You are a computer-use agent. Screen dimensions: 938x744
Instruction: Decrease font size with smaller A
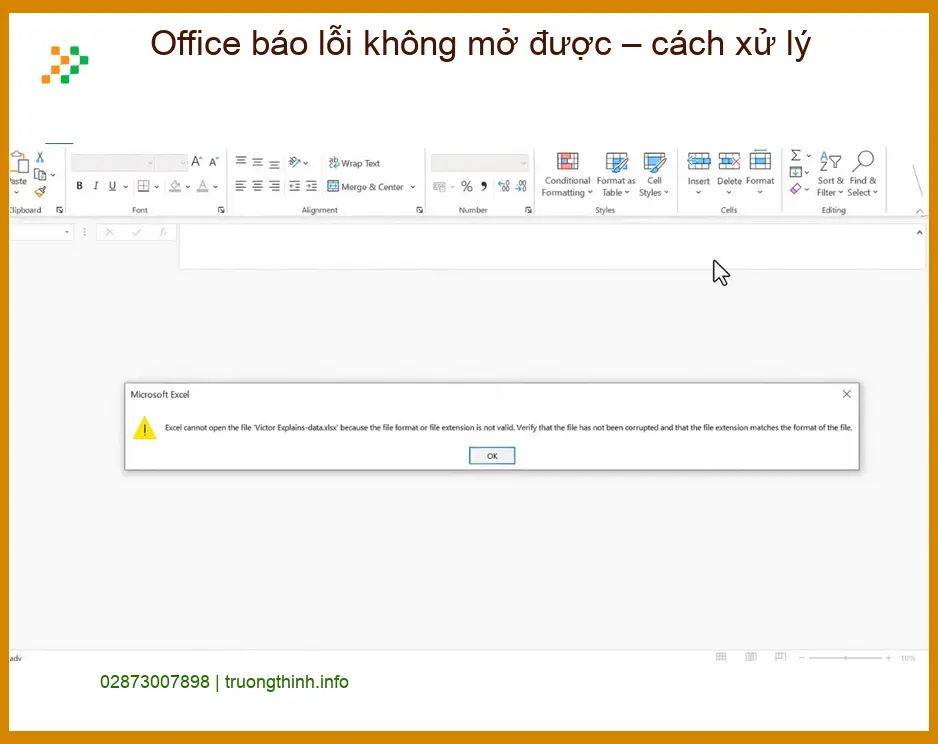click(x=214, y=161)
